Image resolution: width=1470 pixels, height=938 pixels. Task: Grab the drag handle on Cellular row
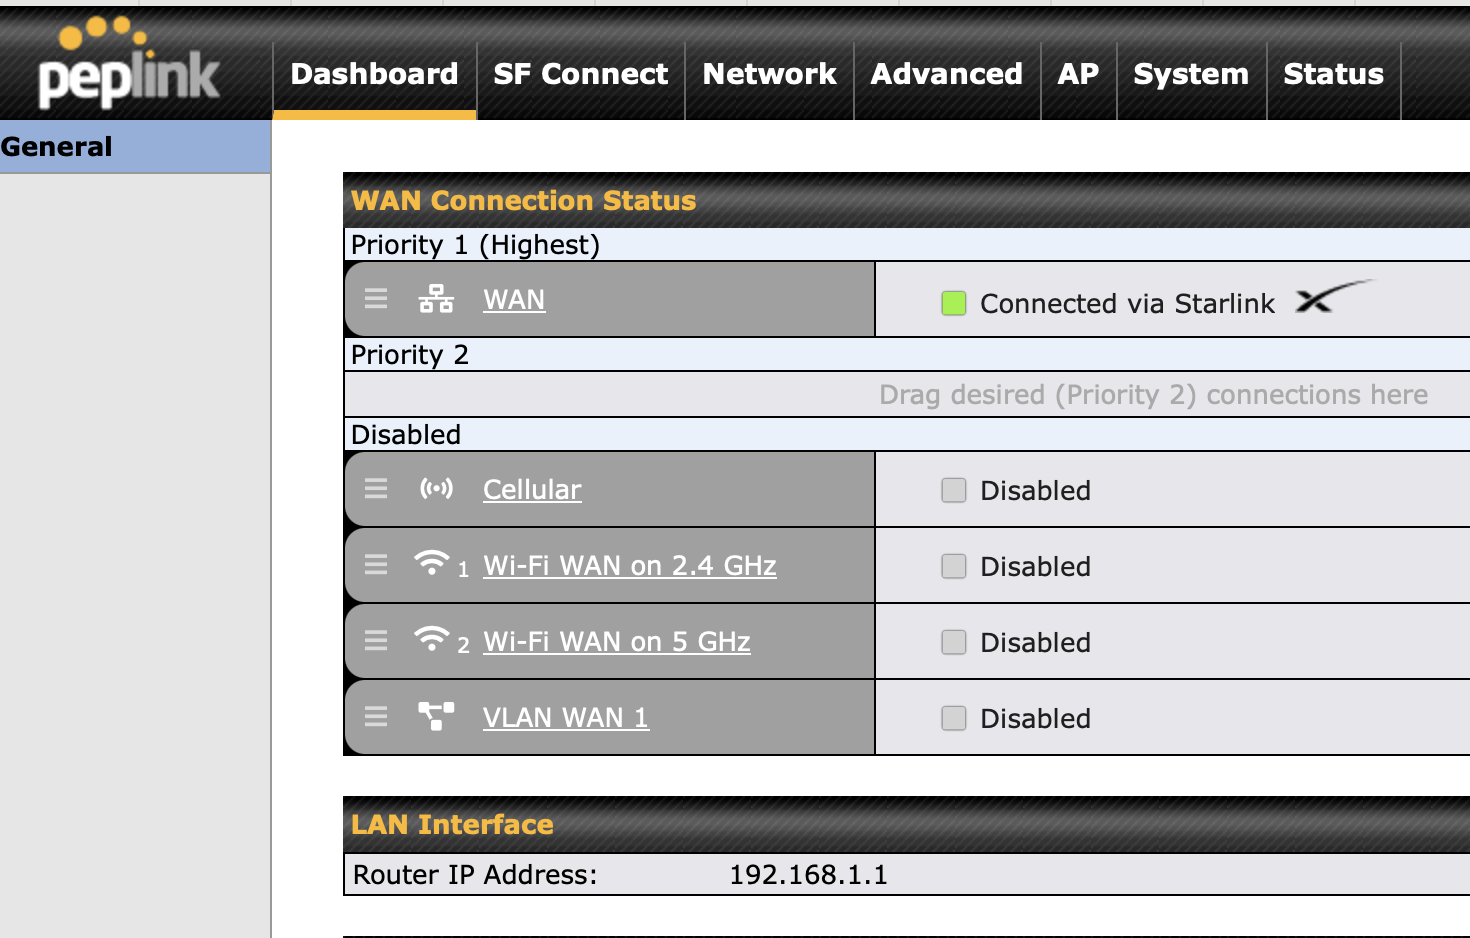point(376,488)
